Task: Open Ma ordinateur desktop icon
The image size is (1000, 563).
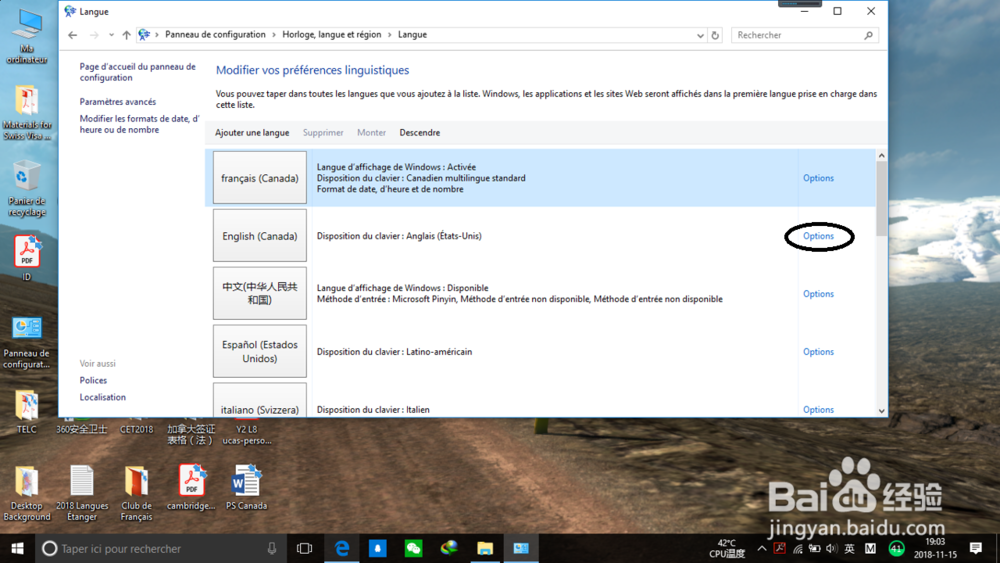Action: point(27,36)
